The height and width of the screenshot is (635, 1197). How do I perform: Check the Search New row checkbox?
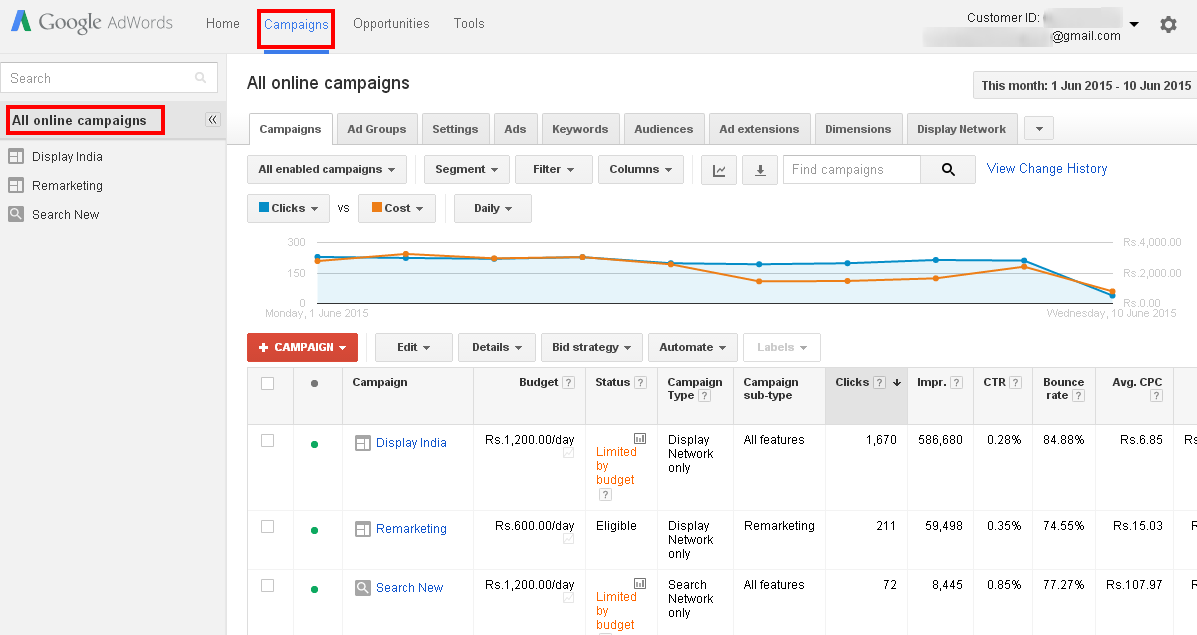point(267,585)
